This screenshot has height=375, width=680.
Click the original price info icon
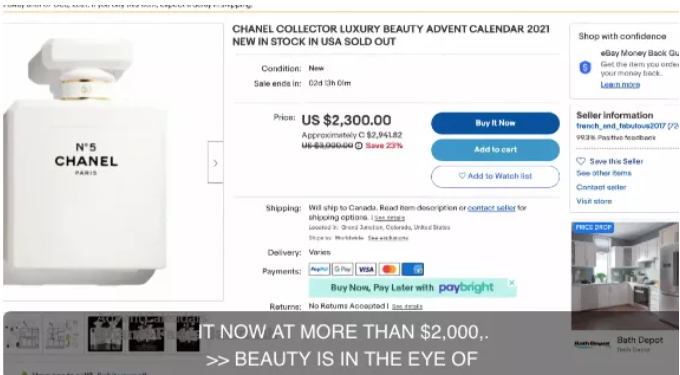tap(359, 146)
